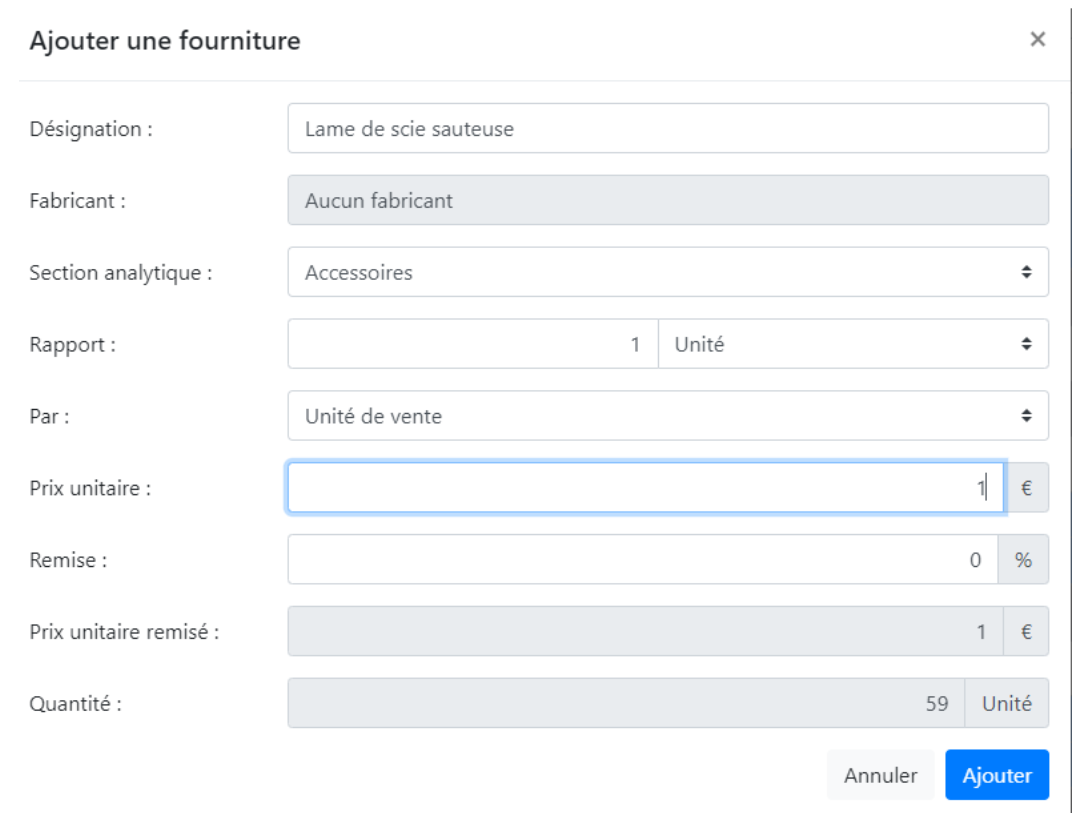Click the Quantité field showing 59

[x=625, y=704]
